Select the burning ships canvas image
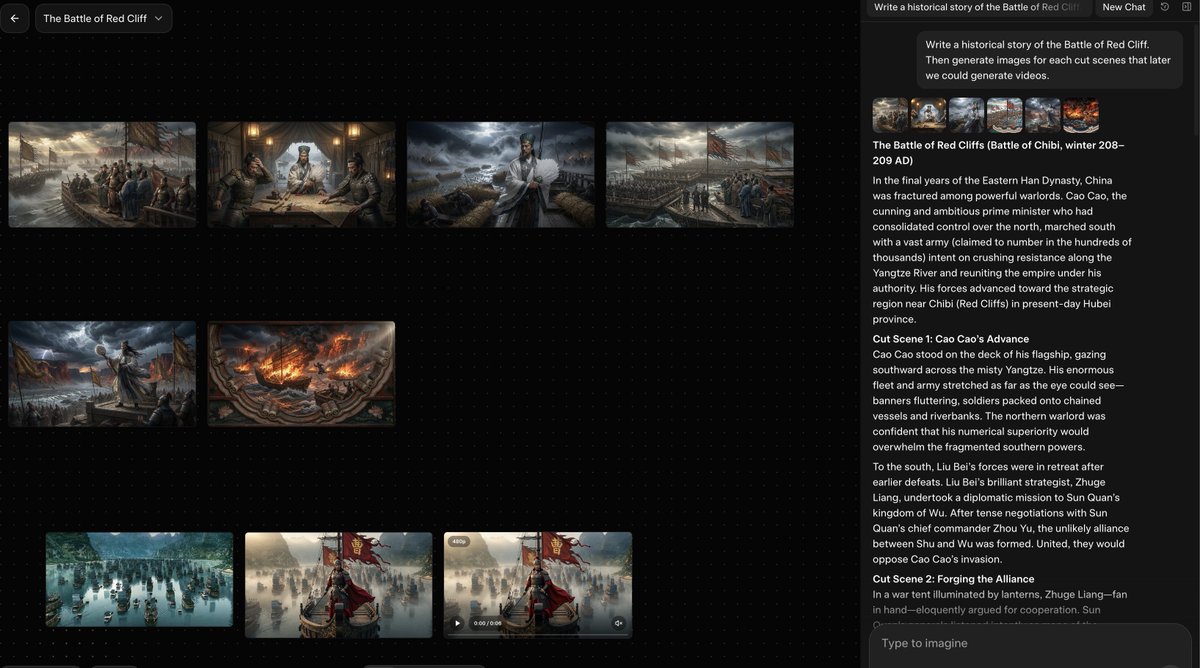The height and width of the screenshot is (668, 1200). (301, 373)
